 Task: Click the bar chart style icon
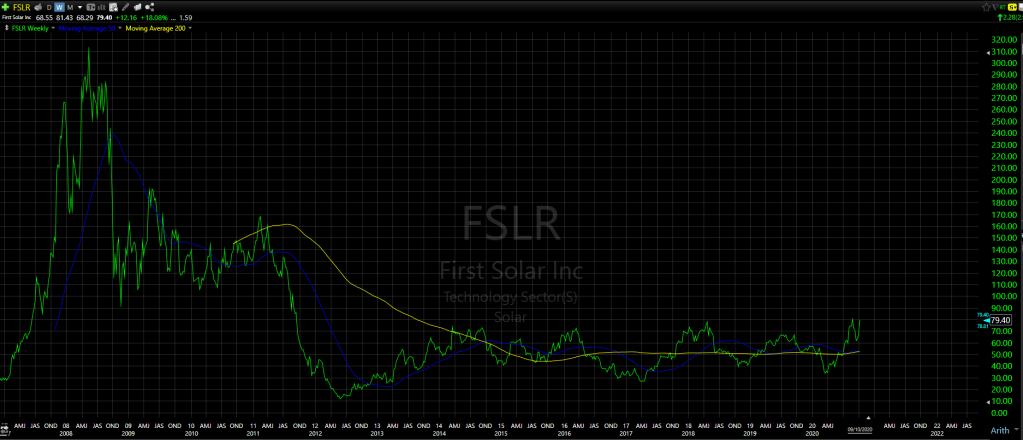pos(101,7)
